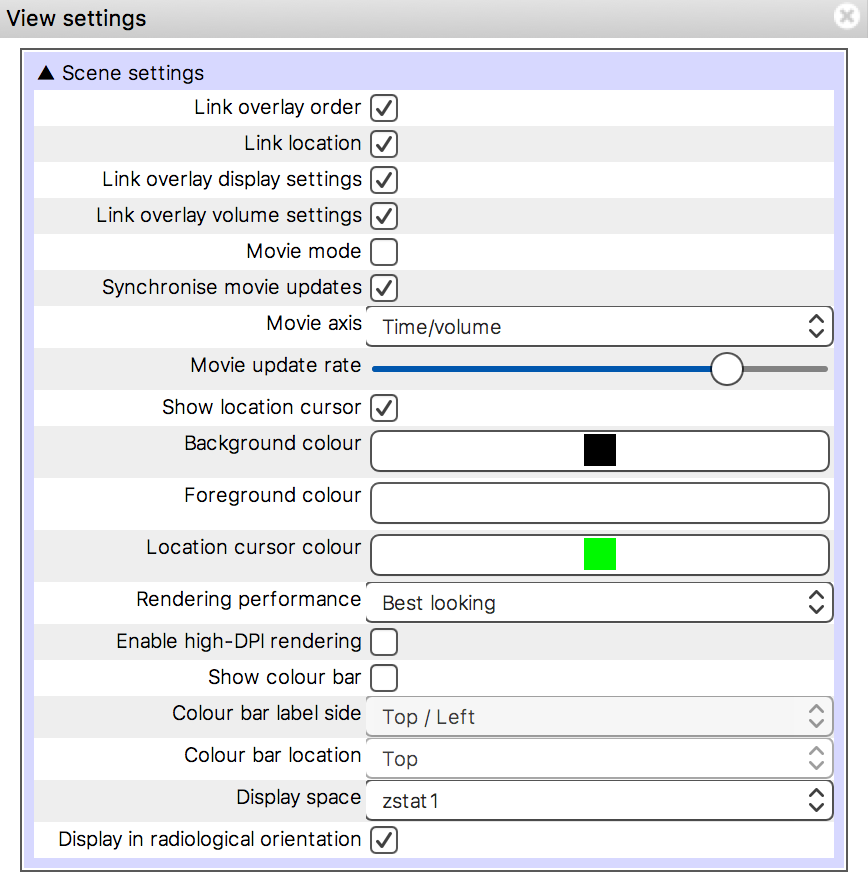The image size is (868, 878).
Task: Disable Display in radiological orientation
Action: click(384, 840)
